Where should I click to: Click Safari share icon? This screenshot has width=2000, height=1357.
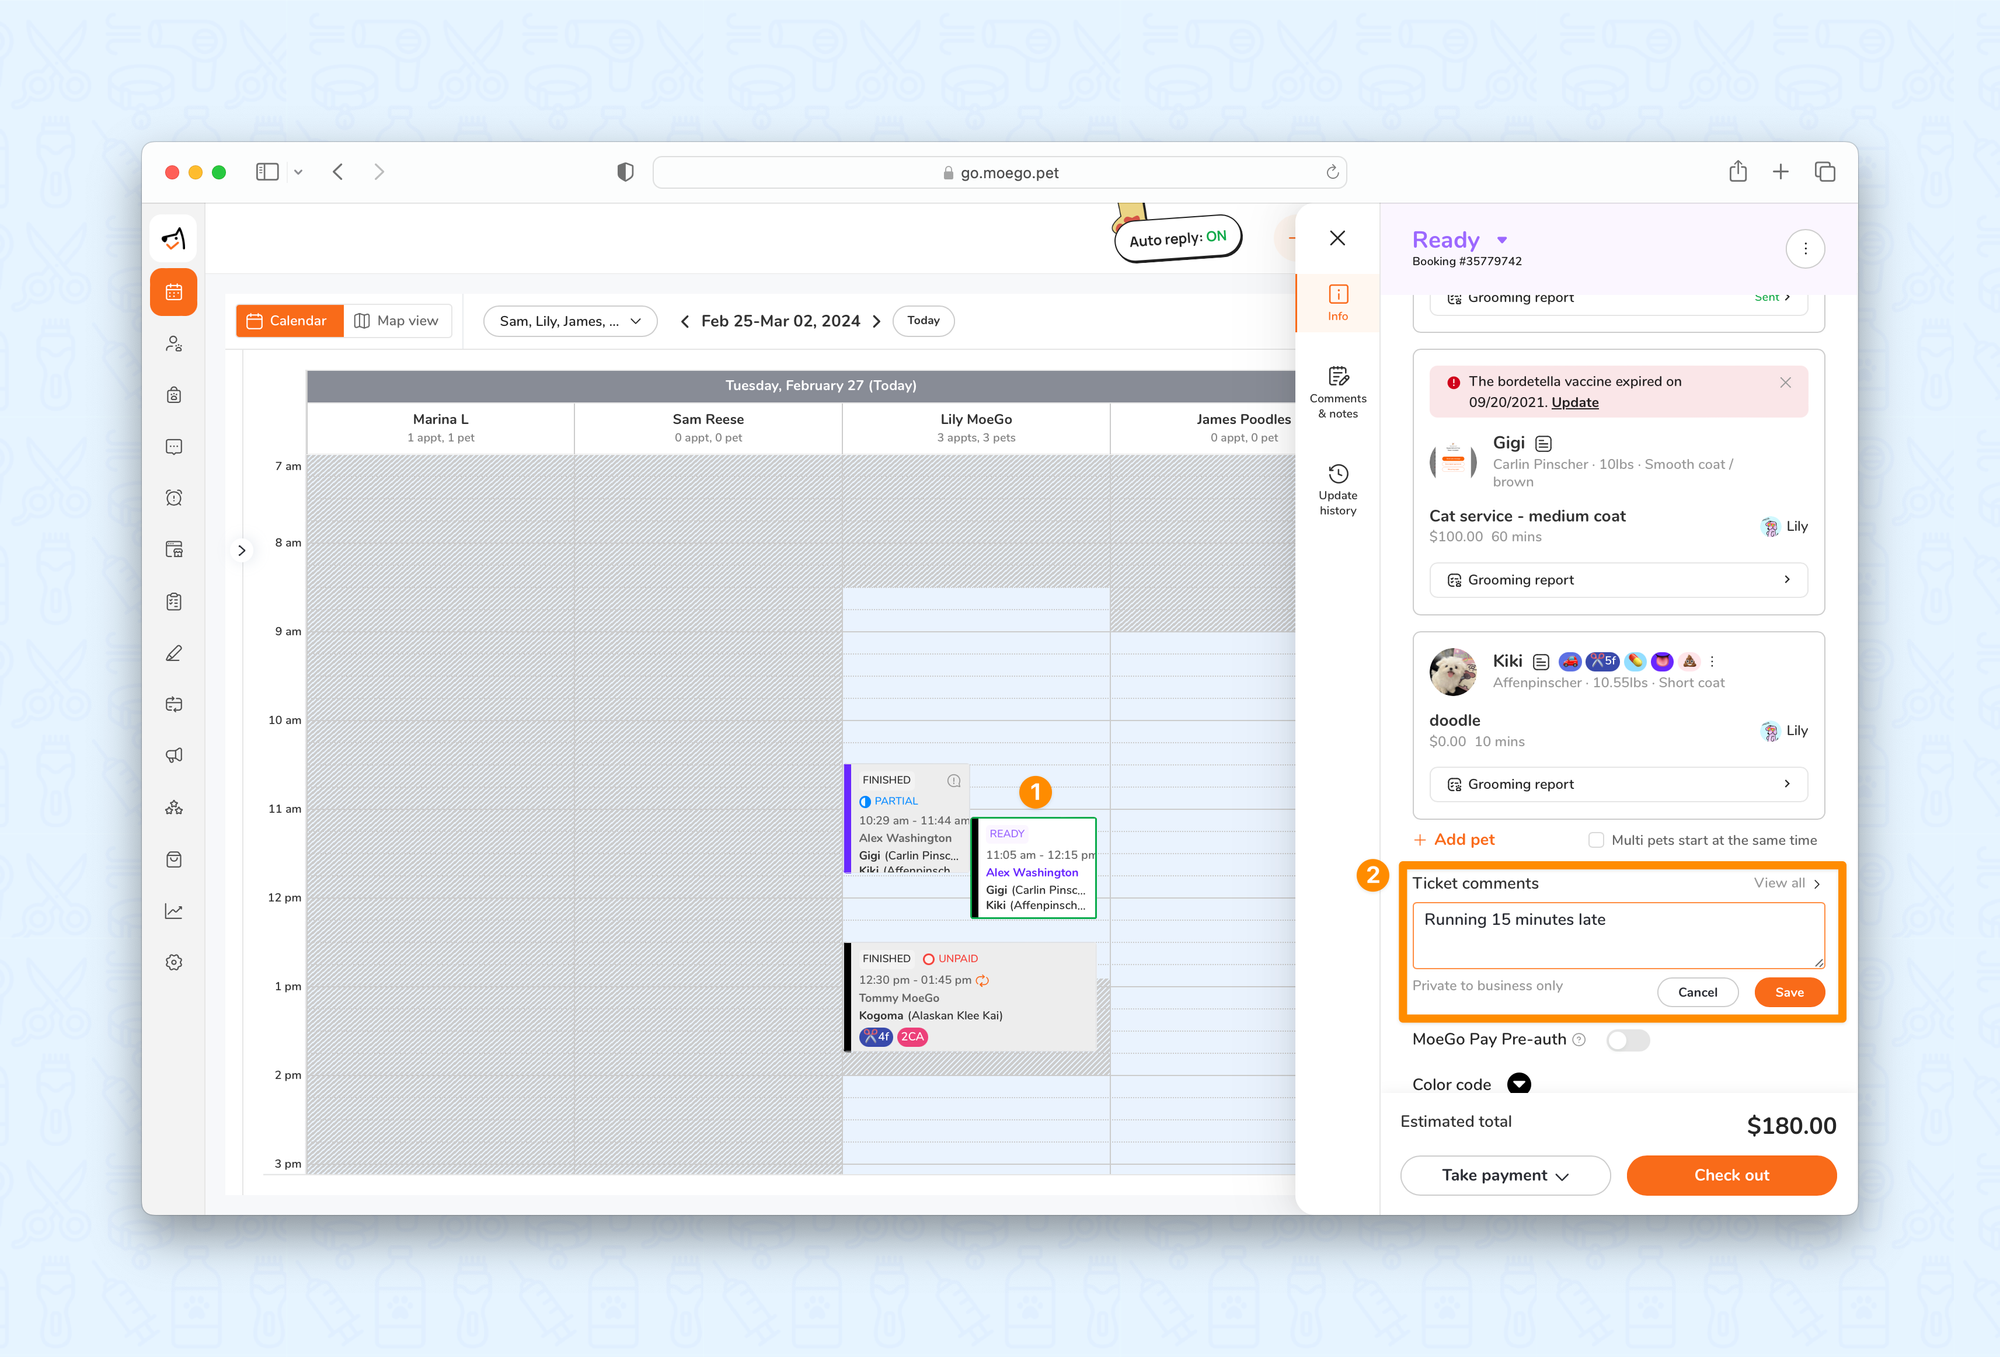pos(1738,172)
